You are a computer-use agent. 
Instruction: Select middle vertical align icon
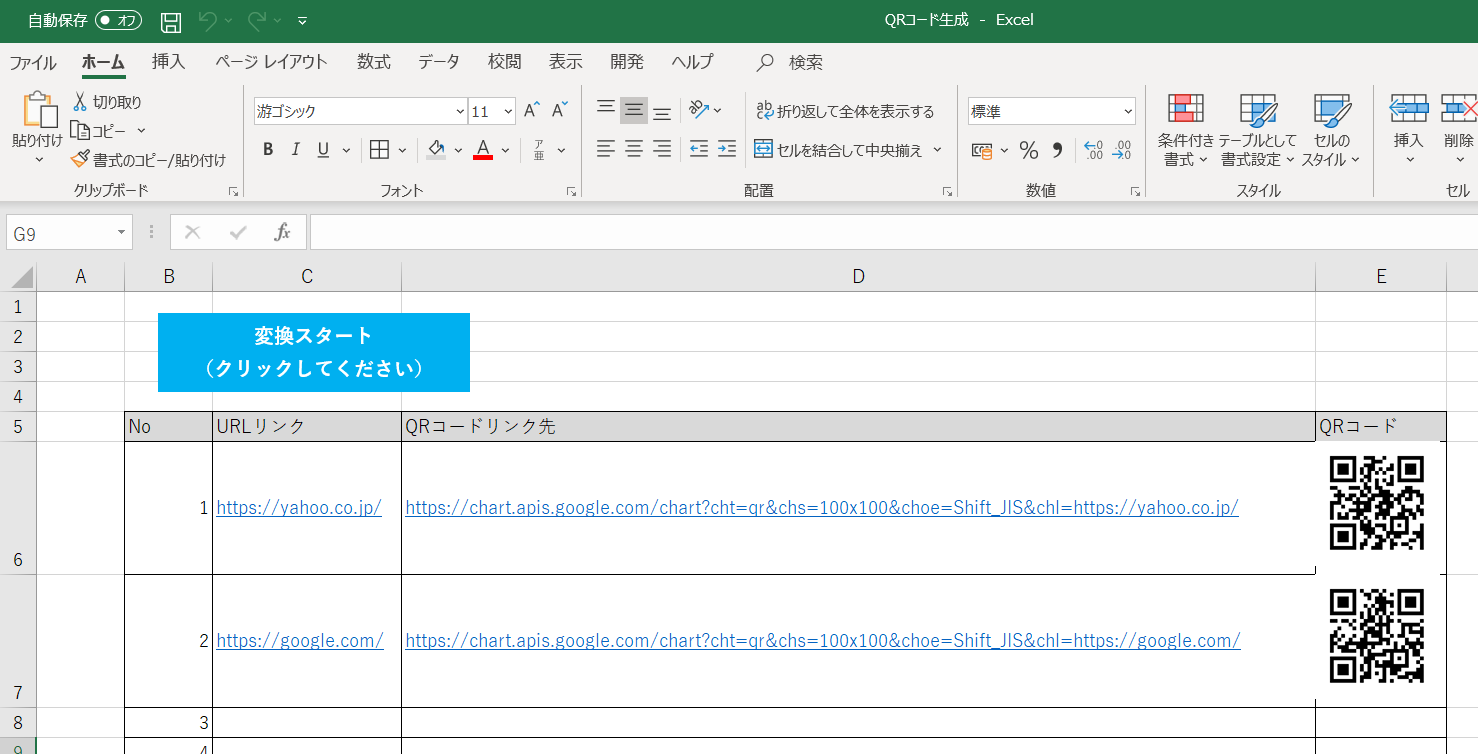coord(634,110)
